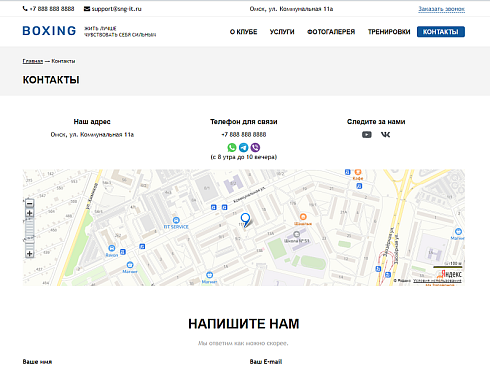490x368 pixels.
Task: Click the envelope icon beside support email
Action: 87,9
